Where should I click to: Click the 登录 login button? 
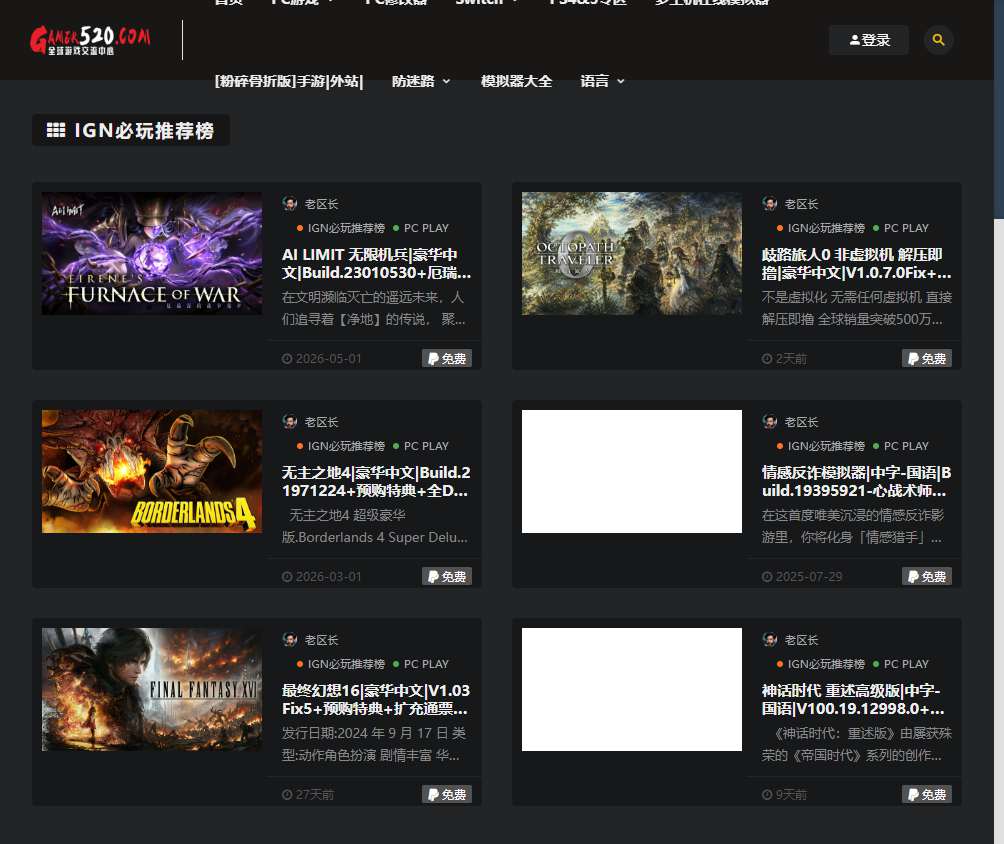coord(868,40)
